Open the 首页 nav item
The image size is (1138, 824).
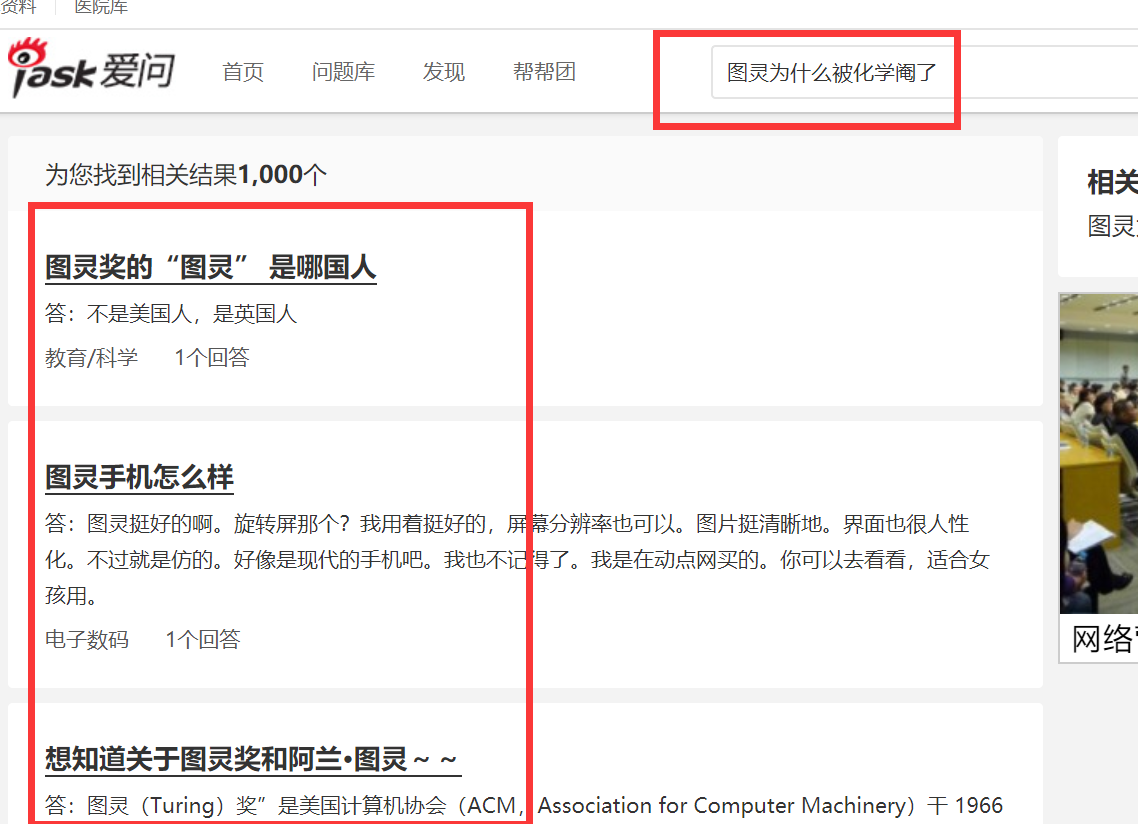(x=243, y=72)
